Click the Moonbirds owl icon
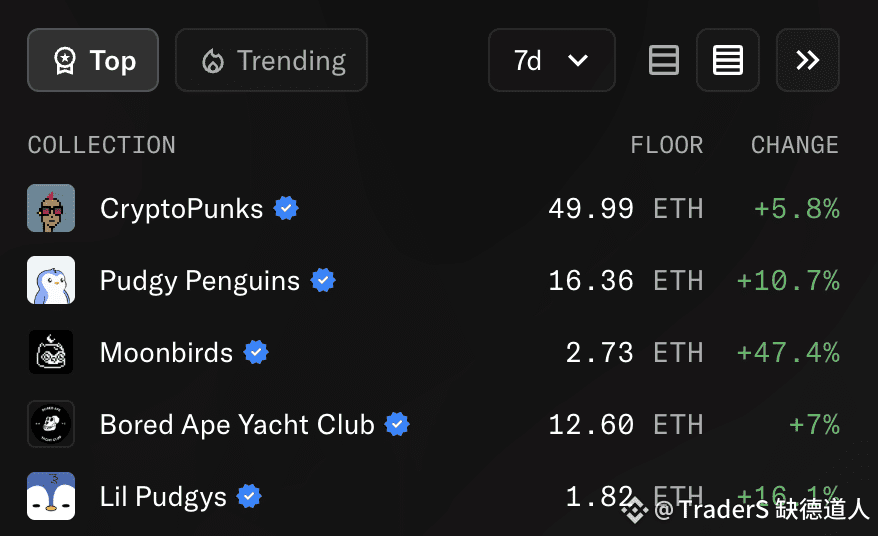This screenshot has height=536, width=878. [x=51, y=352]
